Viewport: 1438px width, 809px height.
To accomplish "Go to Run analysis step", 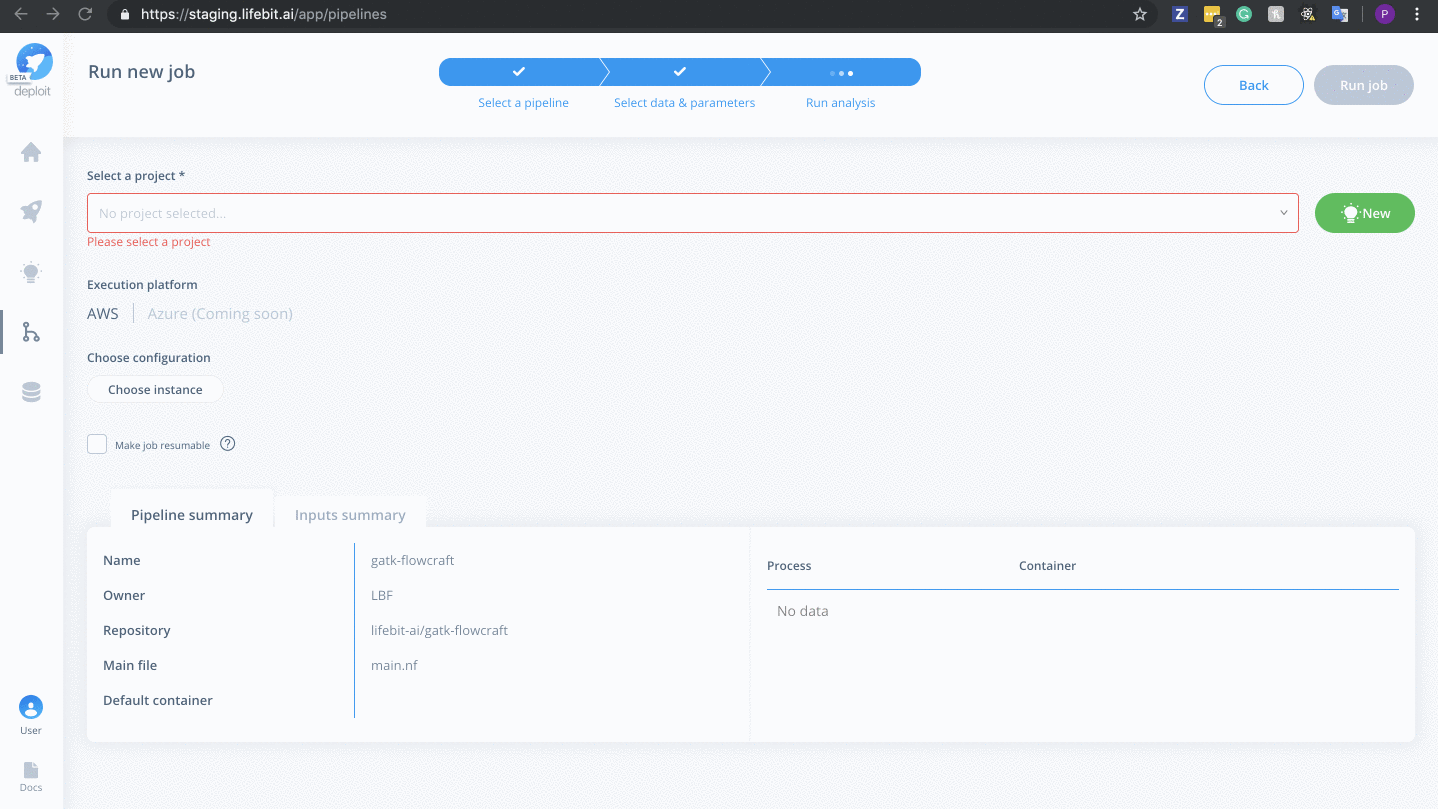I will (840, 102).
